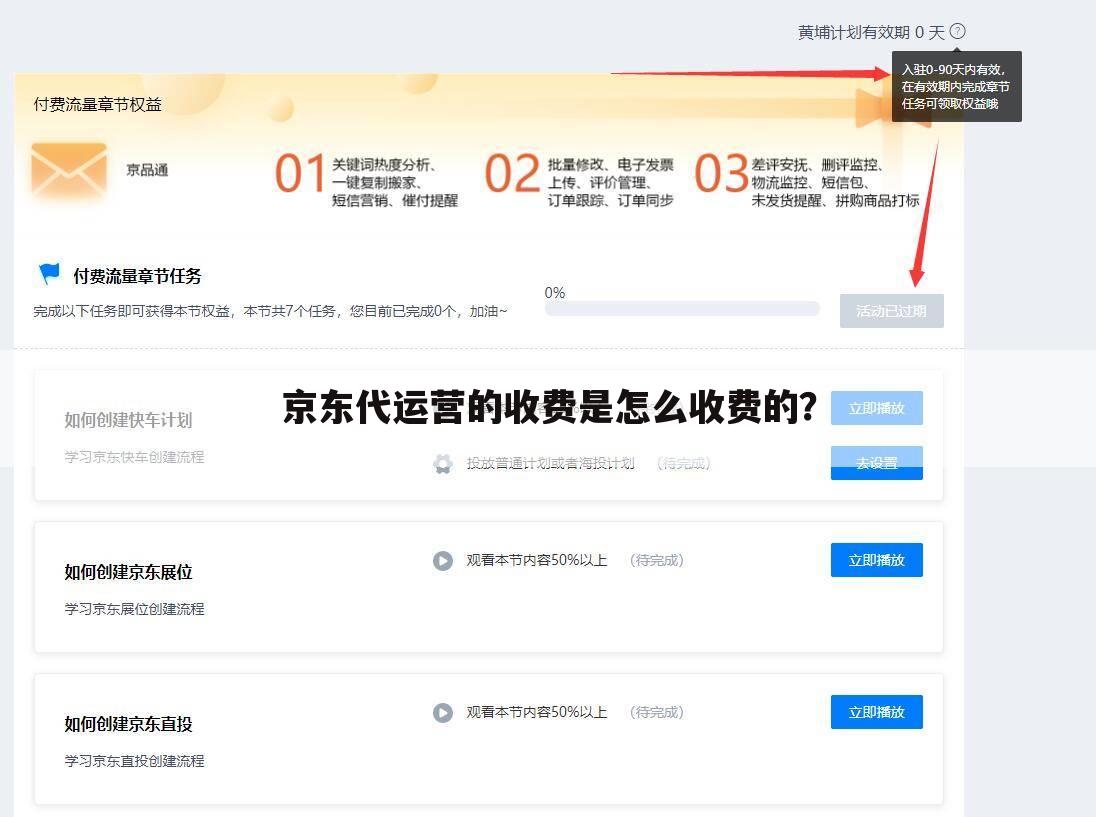Click the blue flag icon beside 付费流量章节任务

49,274
